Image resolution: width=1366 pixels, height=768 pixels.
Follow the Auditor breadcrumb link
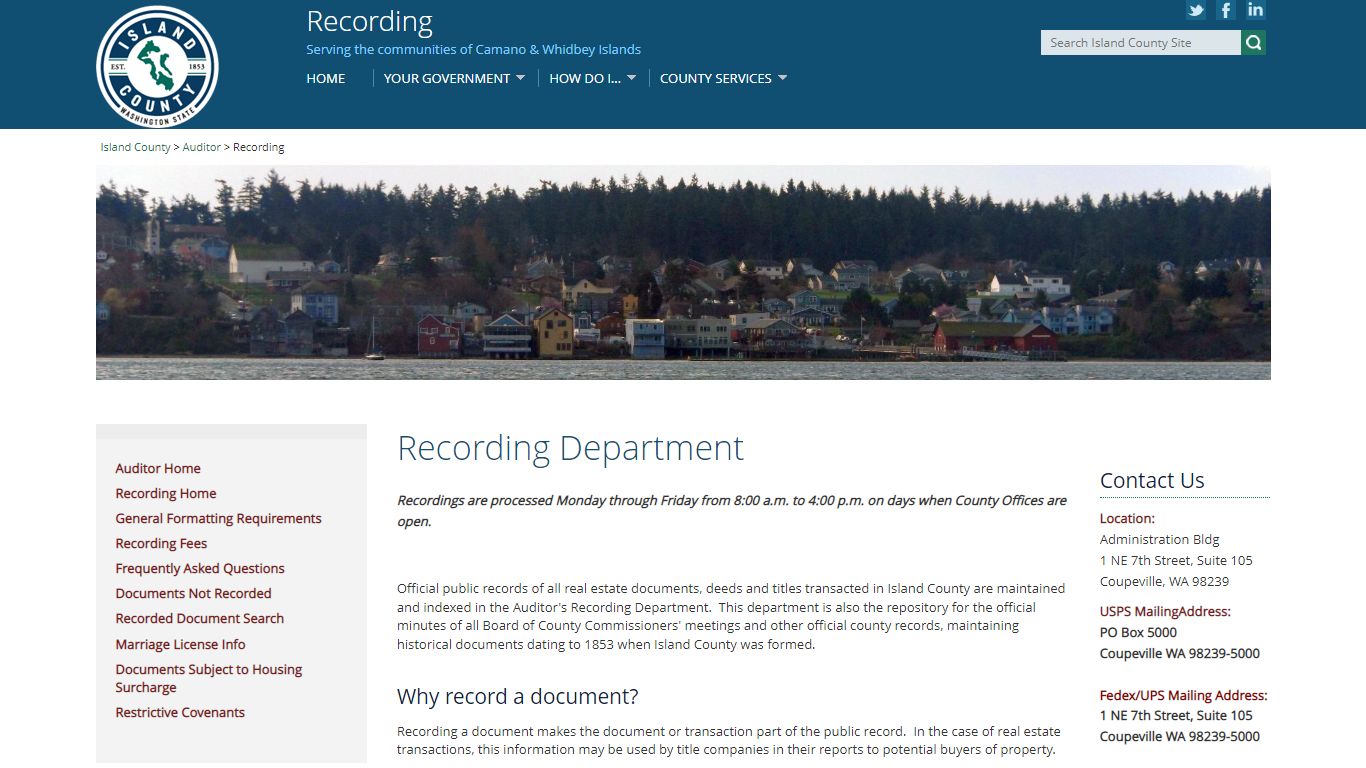click(x=202, y=147)
